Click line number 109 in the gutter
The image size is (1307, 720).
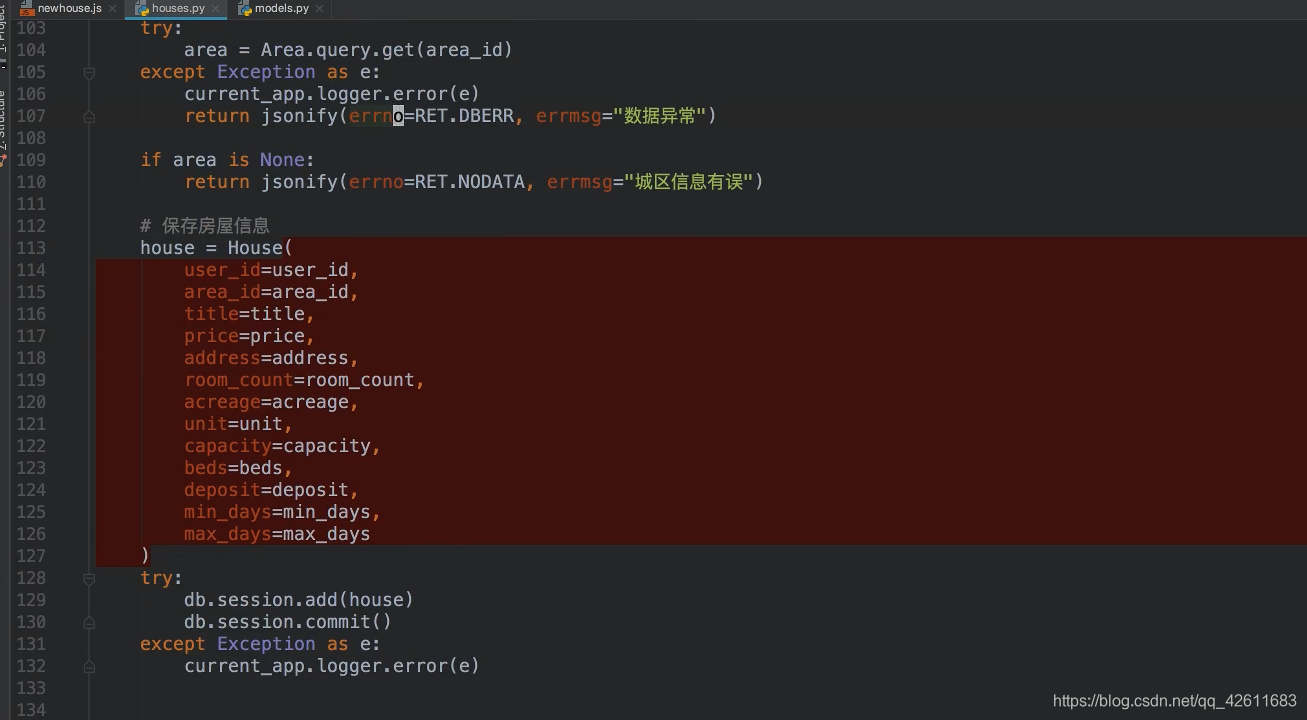[x=30, y=160]
